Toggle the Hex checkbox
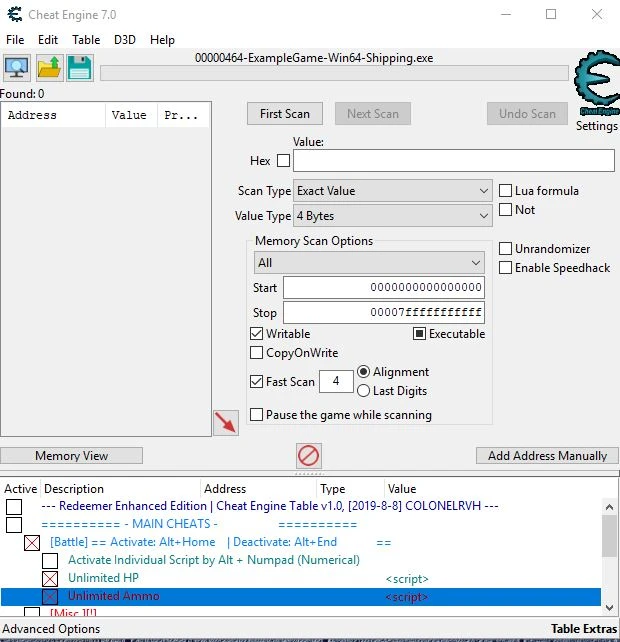Screen dimensions: 620x642 coord(283,160)
